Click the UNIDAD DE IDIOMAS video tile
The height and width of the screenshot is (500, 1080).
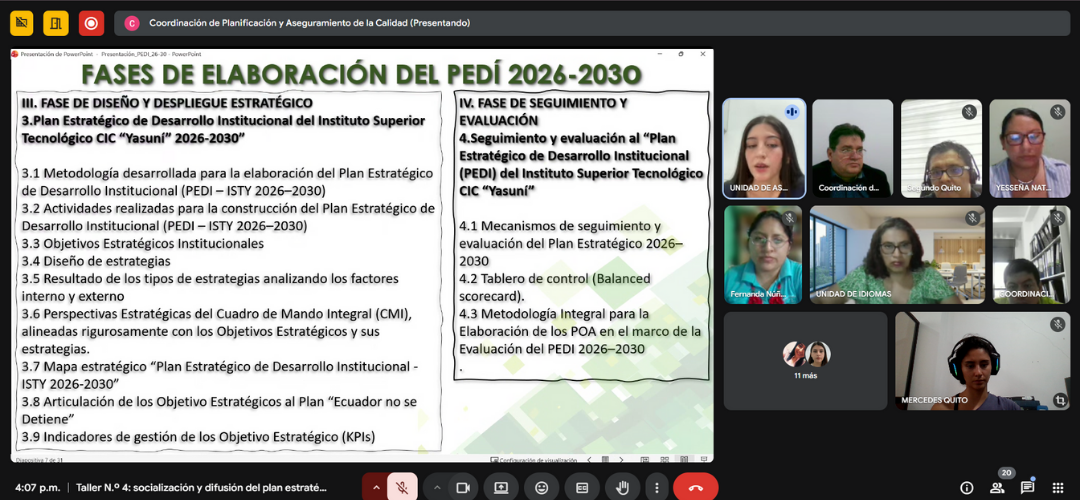click(x=895, y=254)
